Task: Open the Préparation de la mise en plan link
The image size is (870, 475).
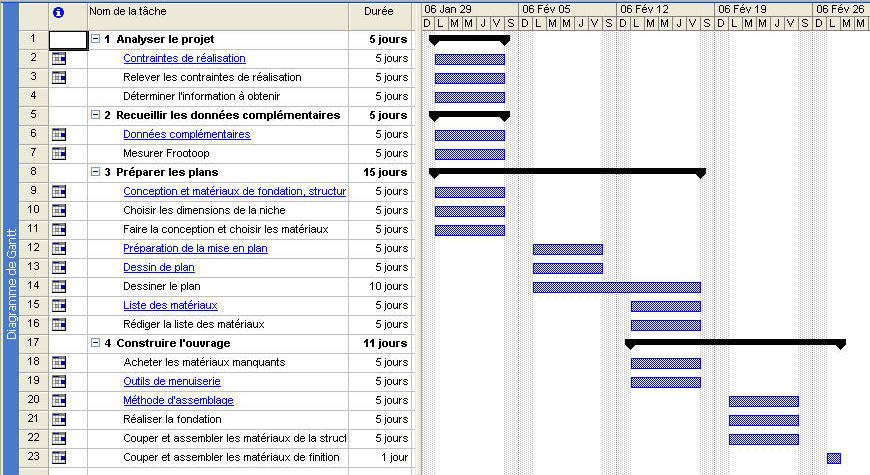Action: tap(195, 248)
